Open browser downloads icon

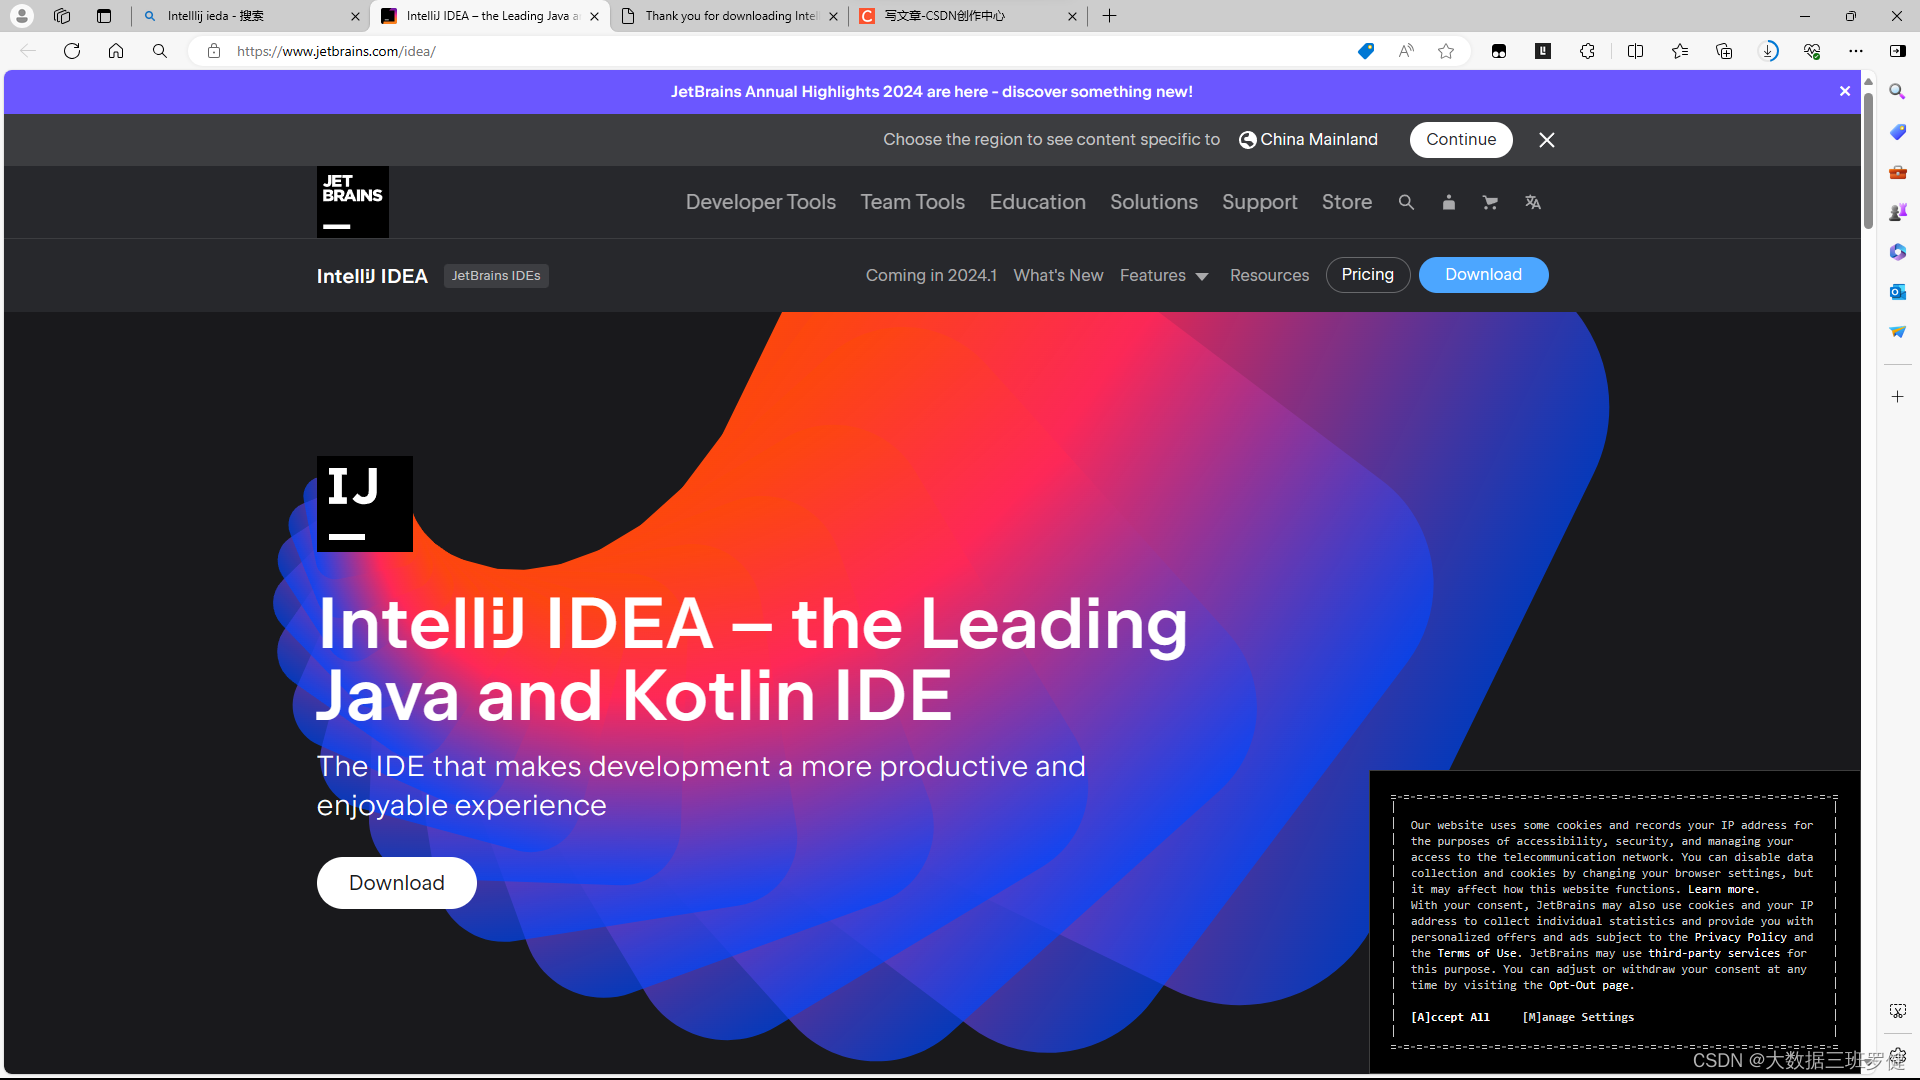click(1768, 51)
